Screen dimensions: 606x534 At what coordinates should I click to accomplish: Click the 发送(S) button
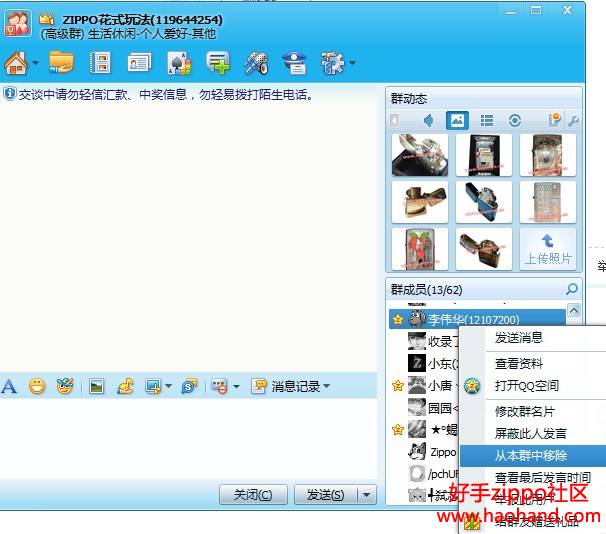point(325,495)
